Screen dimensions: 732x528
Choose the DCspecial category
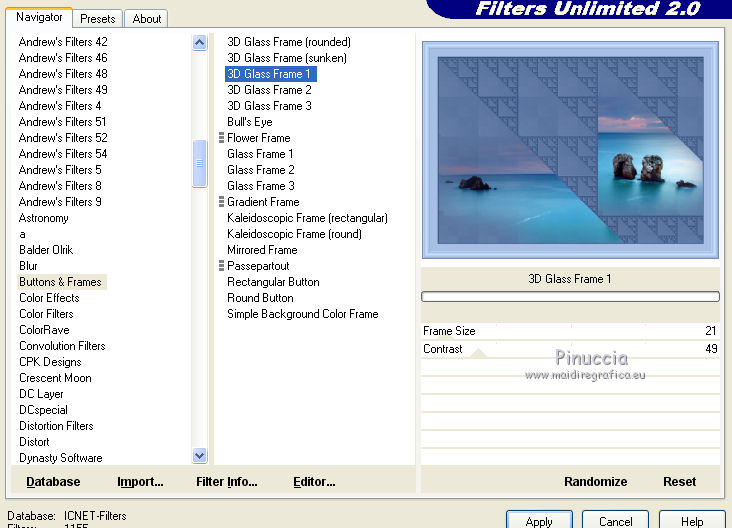coord(43,410)
